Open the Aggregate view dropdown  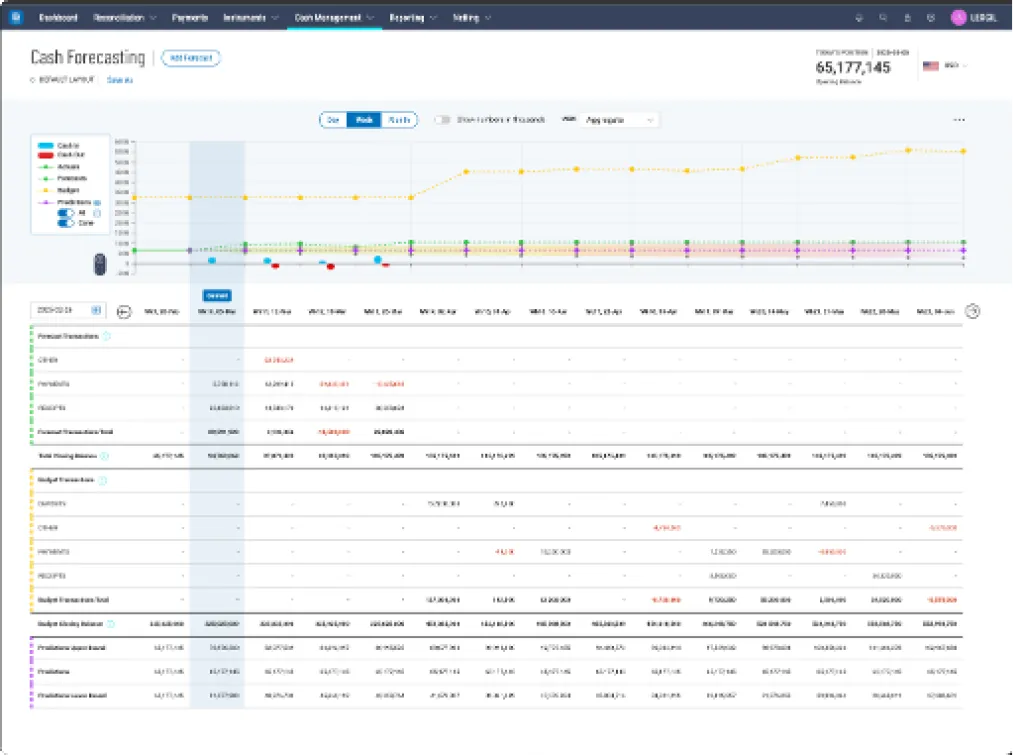pos(620,120)
